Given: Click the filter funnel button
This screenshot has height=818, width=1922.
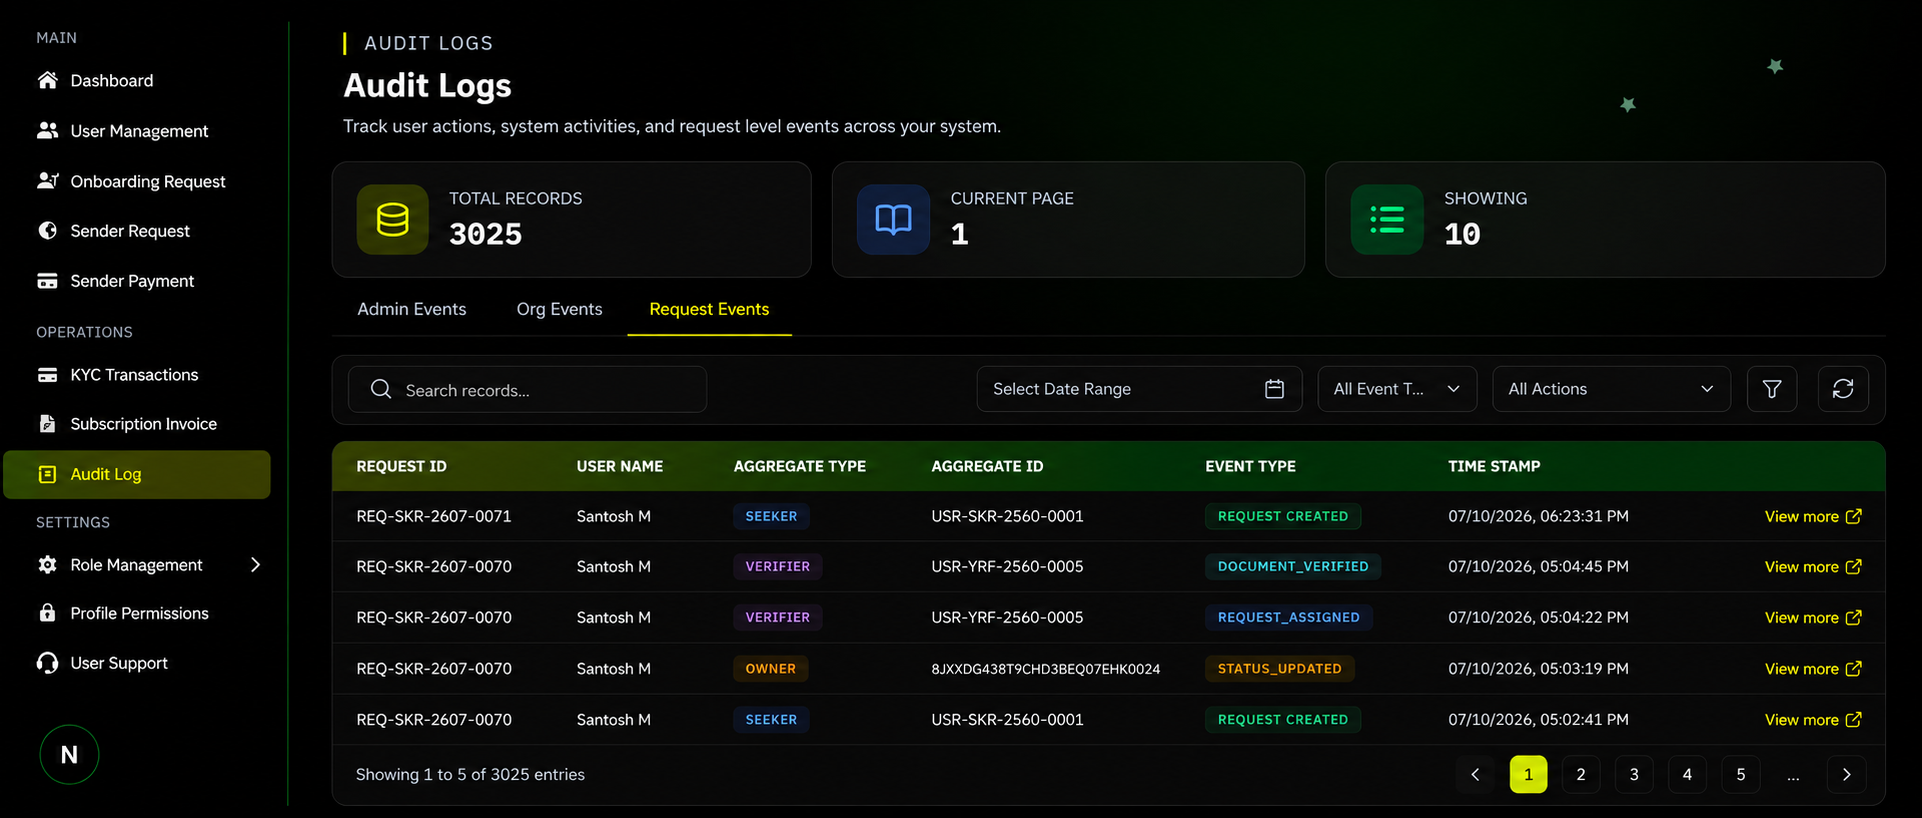Looking at the screenshot, I should (1772, 389).
